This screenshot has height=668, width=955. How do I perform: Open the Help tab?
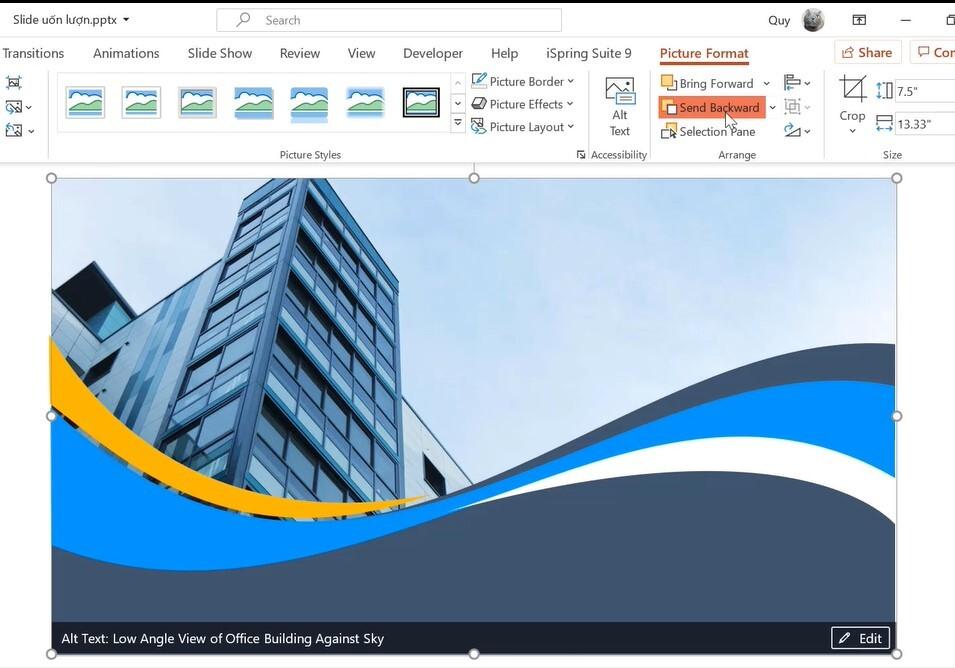coord(504,54)
